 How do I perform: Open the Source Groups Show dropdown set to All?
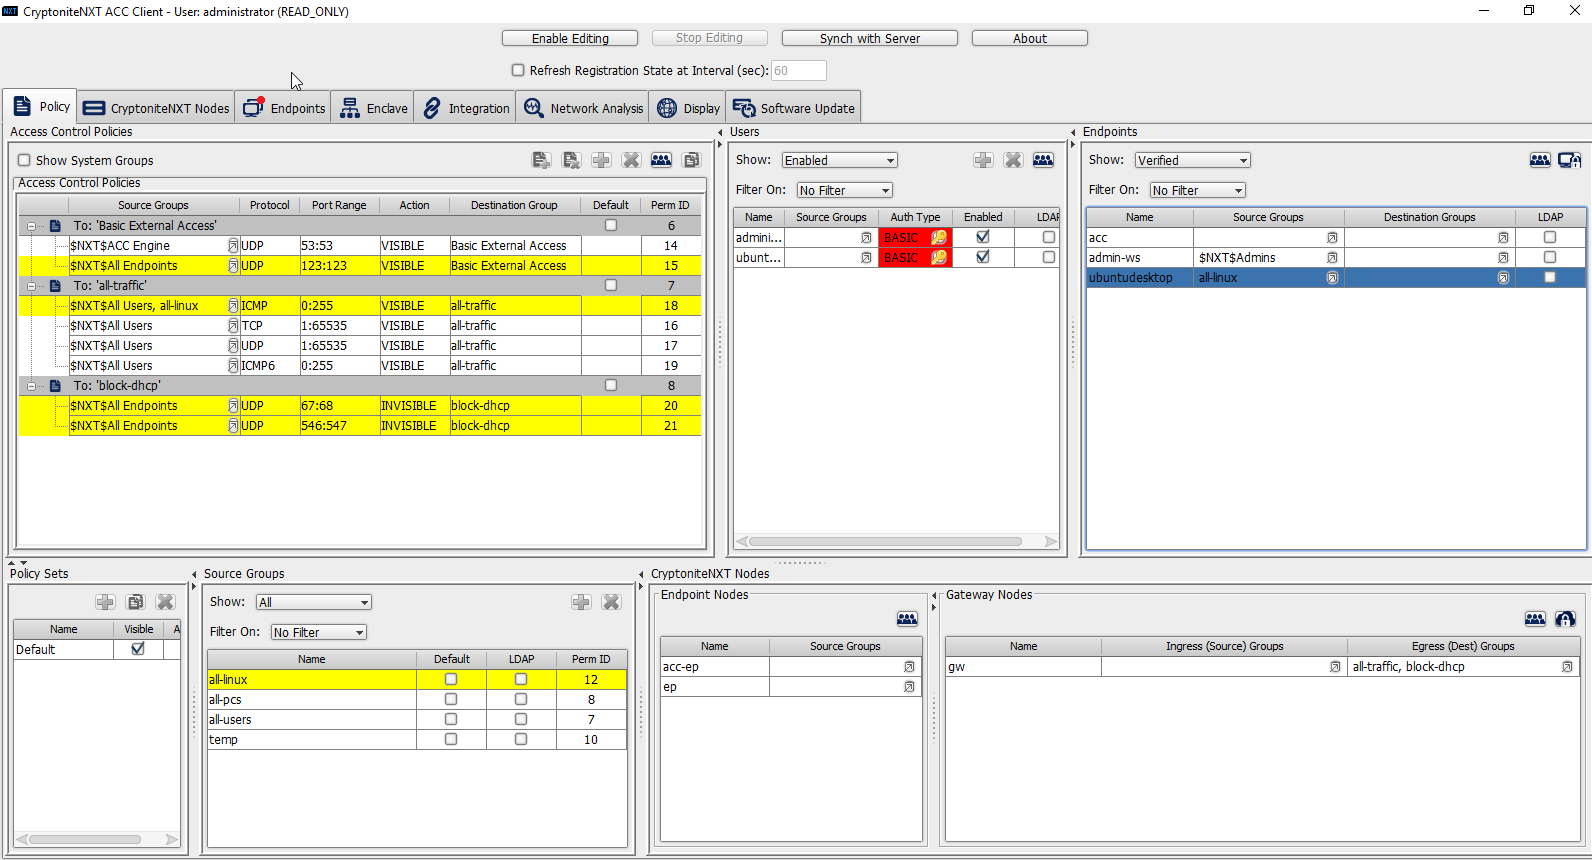coord(314,602)
